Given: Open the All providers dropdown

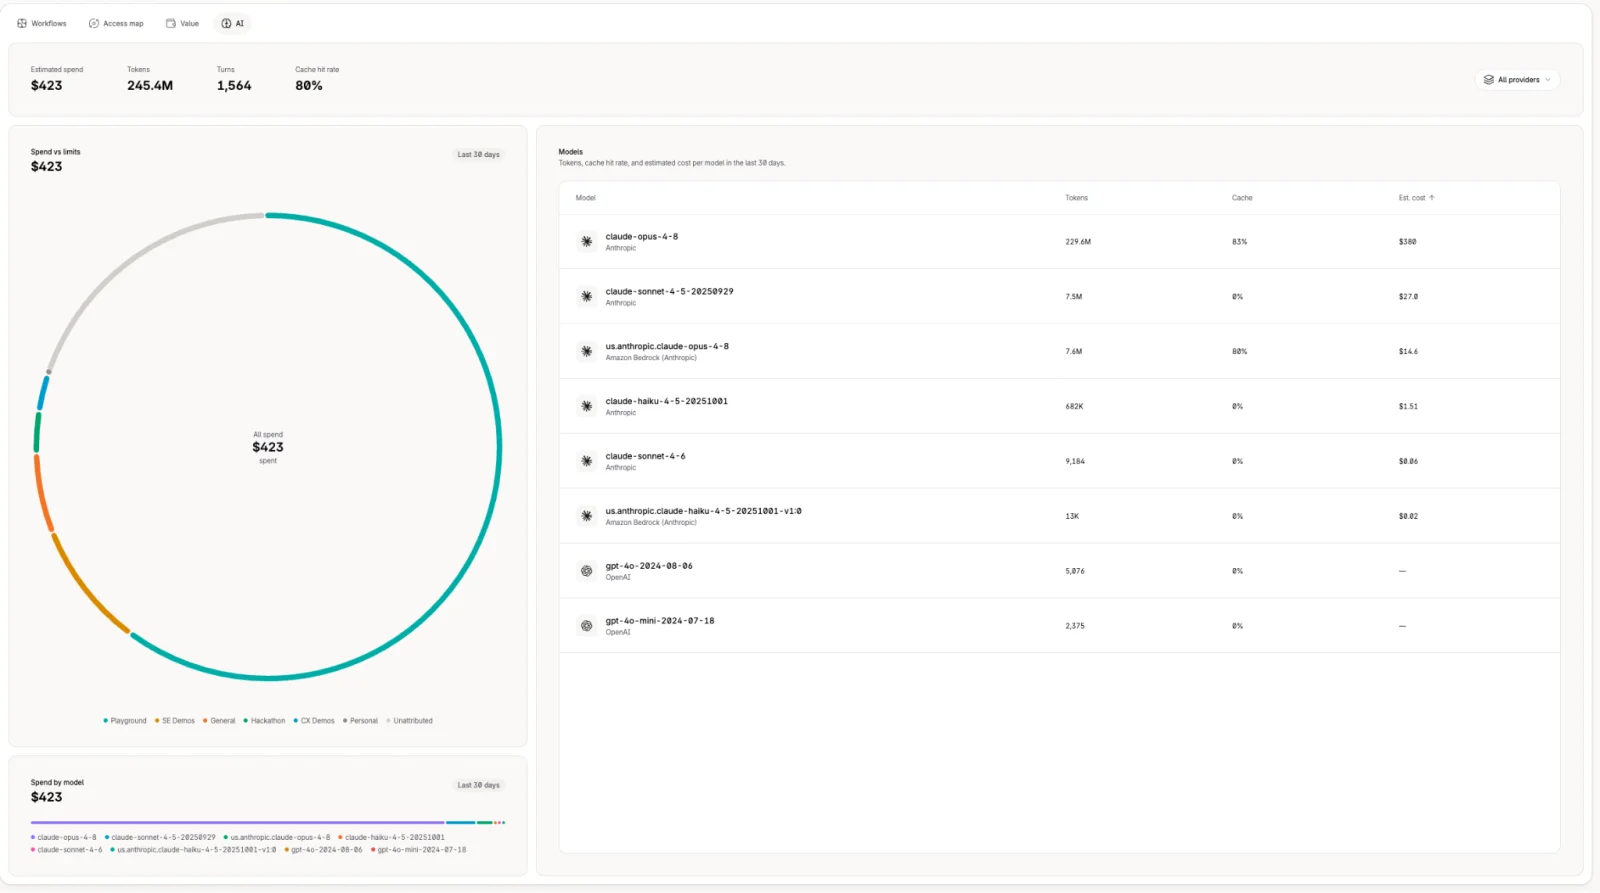Looking at the screenshot, I should coord(1517,80).
